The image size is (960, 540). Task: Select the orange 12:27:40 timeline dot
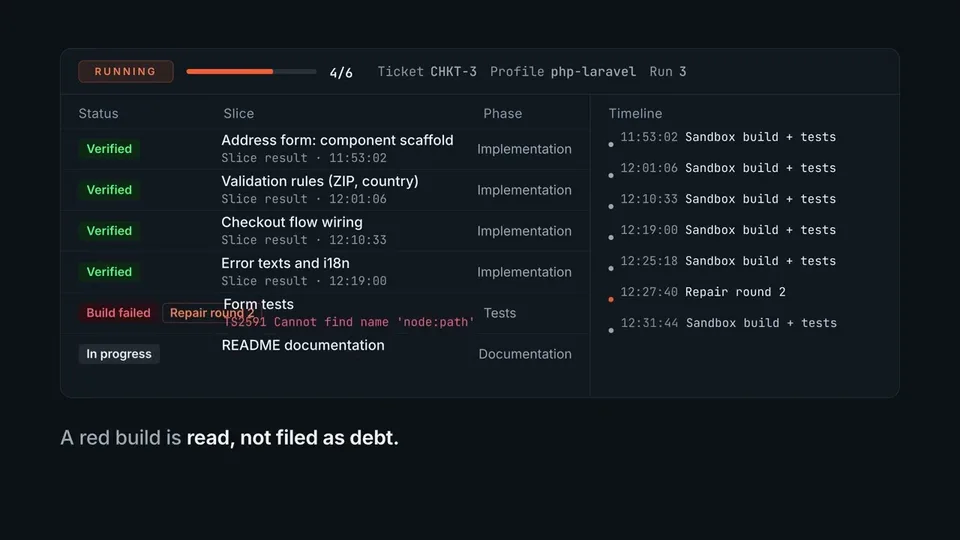[x=611, y=299]
